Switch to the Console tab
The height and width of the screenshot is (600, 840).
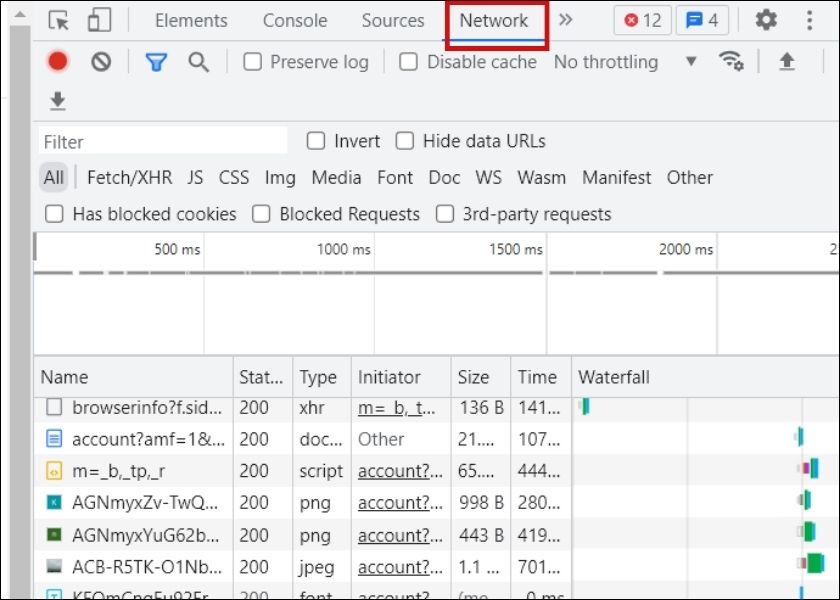coord(295,21)
